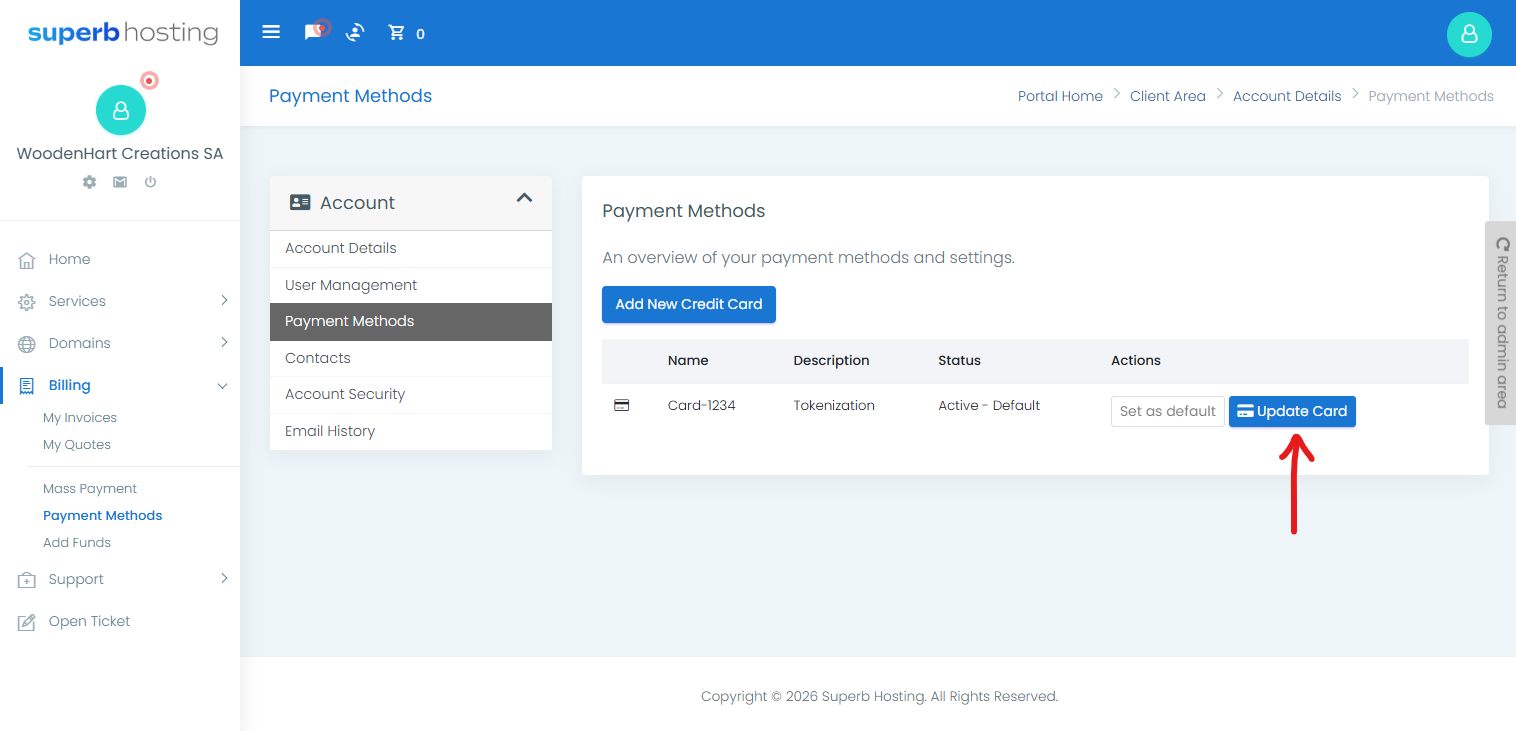The width and height of the screenshot is (1516, 731).
Task: Click the Set as default button
Action: (1168, 411)
